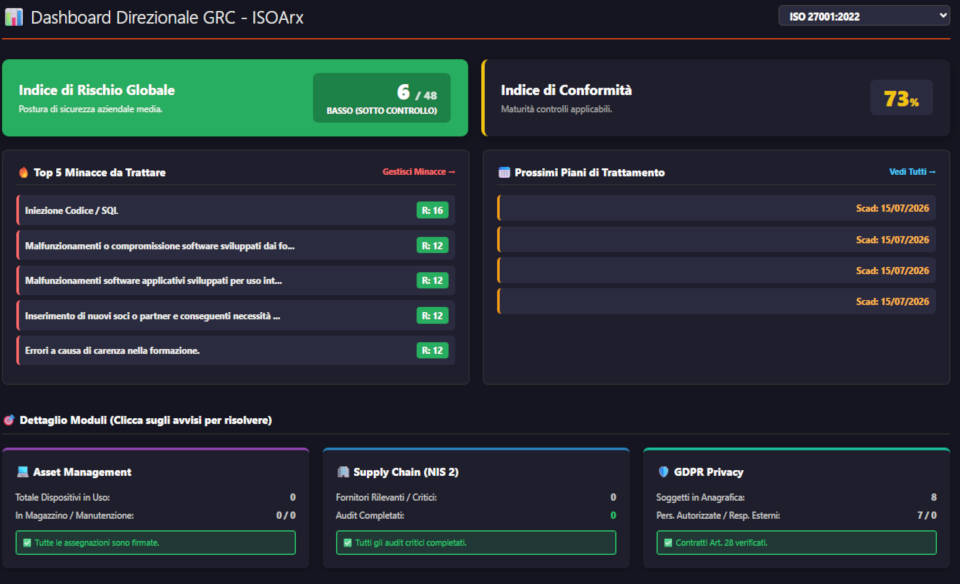Click the calendar icon beside Prossimi Piani
Screen dimensions: 960x584
click(x=504, y=173)
